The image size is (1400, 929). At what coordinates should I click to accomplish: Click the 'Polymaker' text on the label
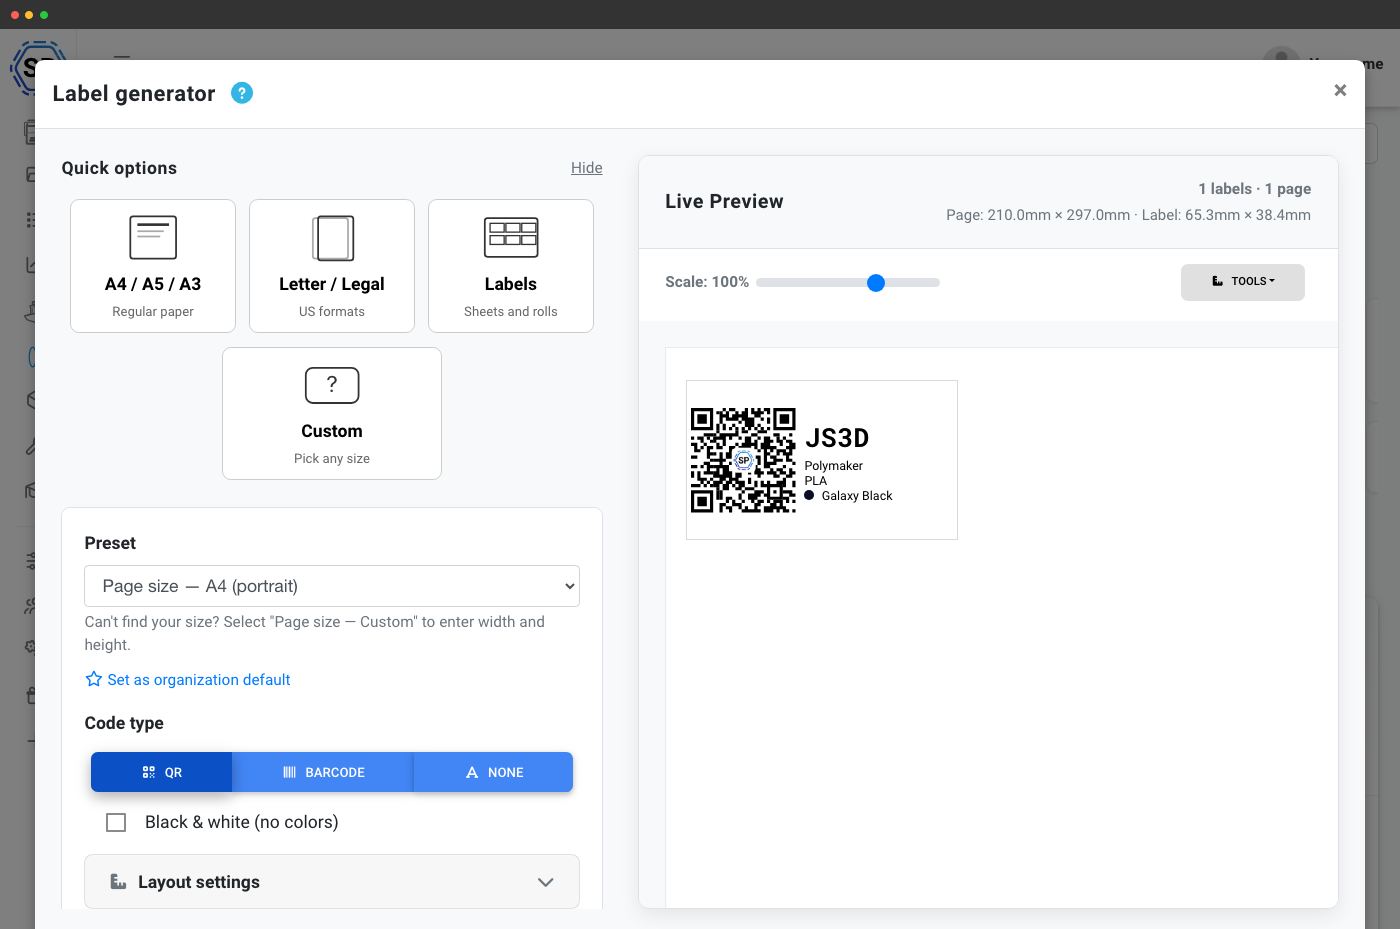[x=834, y=466]
